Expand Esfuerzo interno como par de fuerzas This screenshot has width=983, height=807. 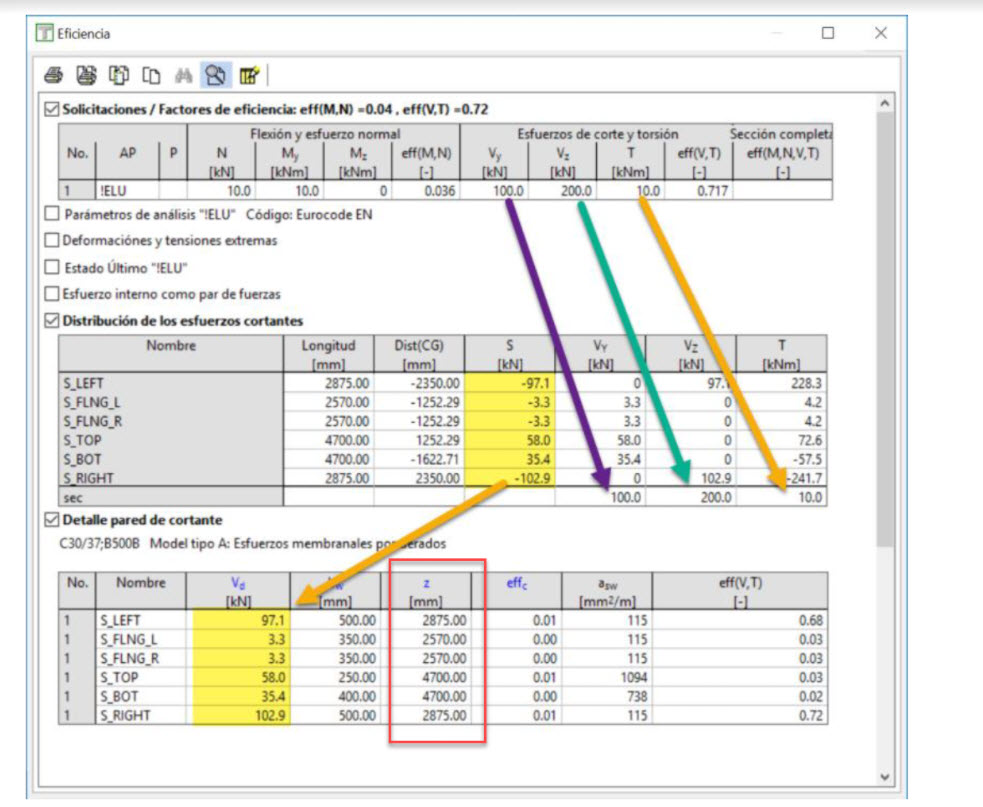[52, 294]
